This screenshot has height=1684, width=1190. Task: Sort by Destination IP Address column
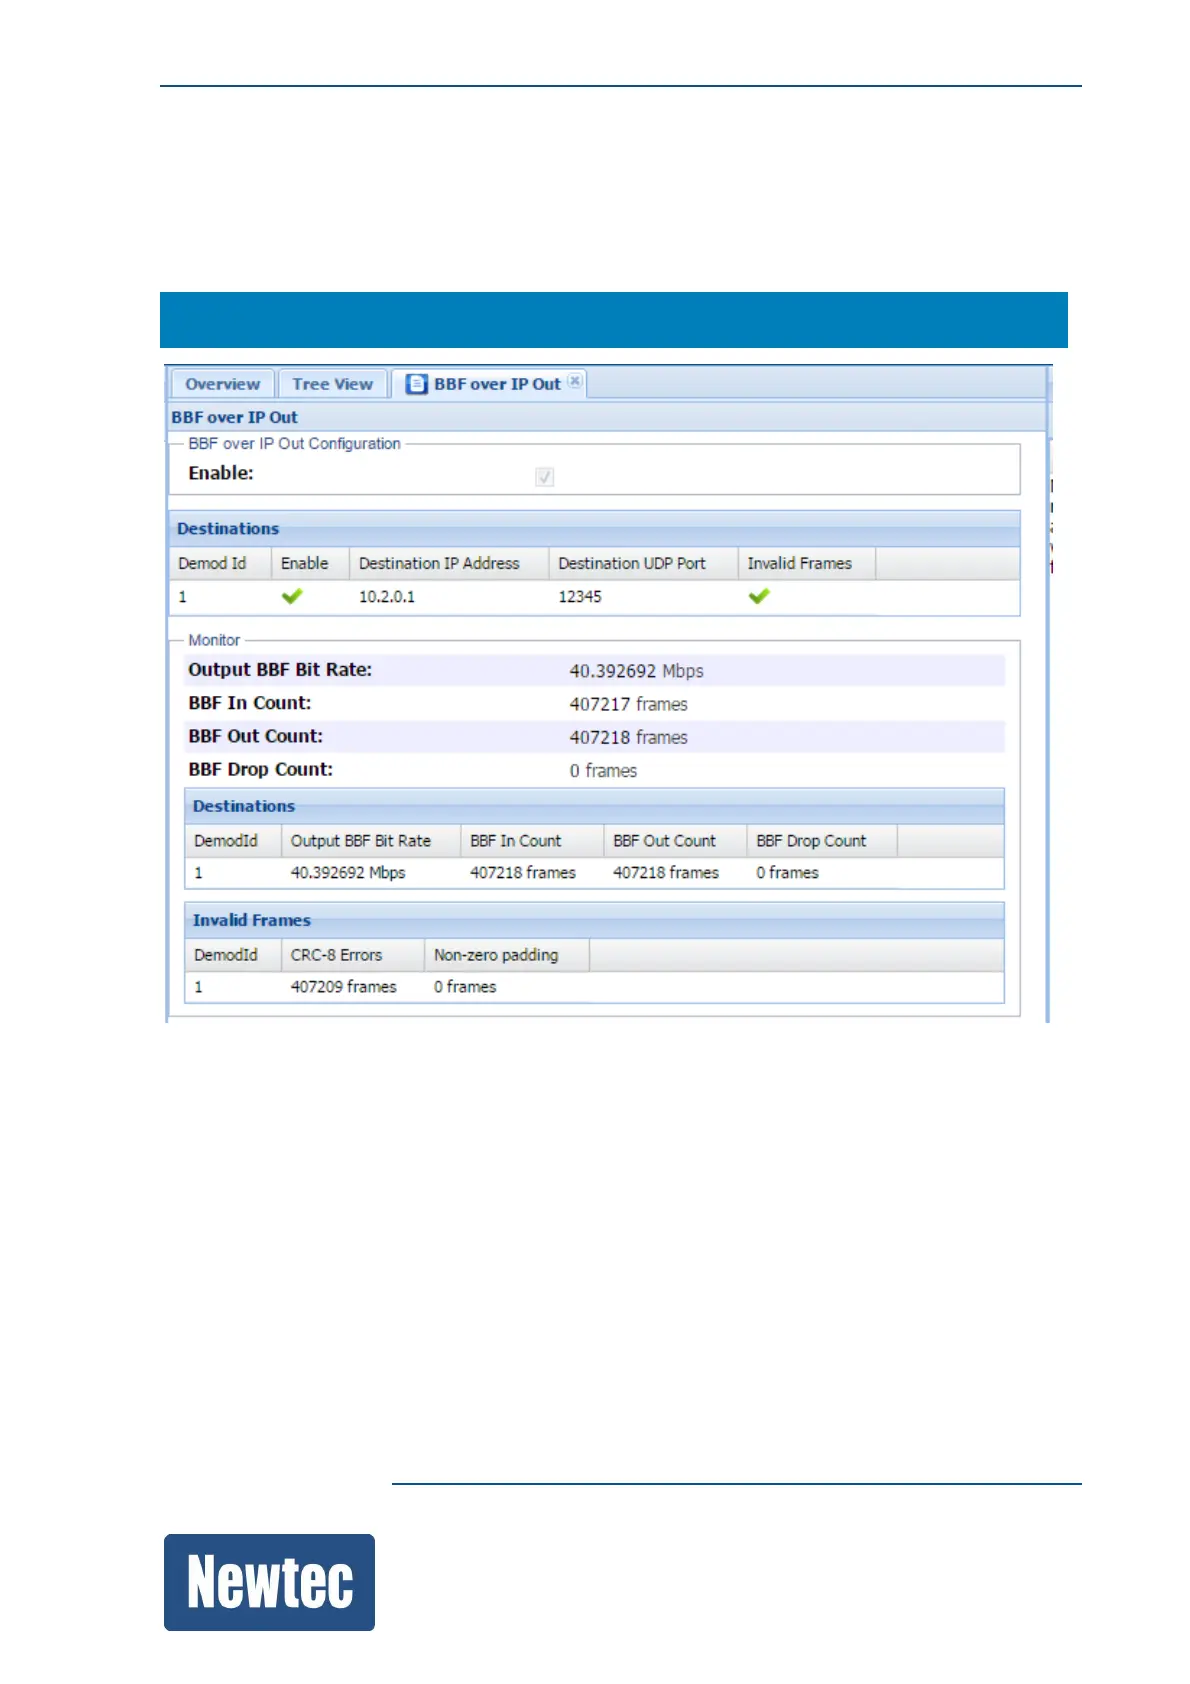[x=449, y=564]
